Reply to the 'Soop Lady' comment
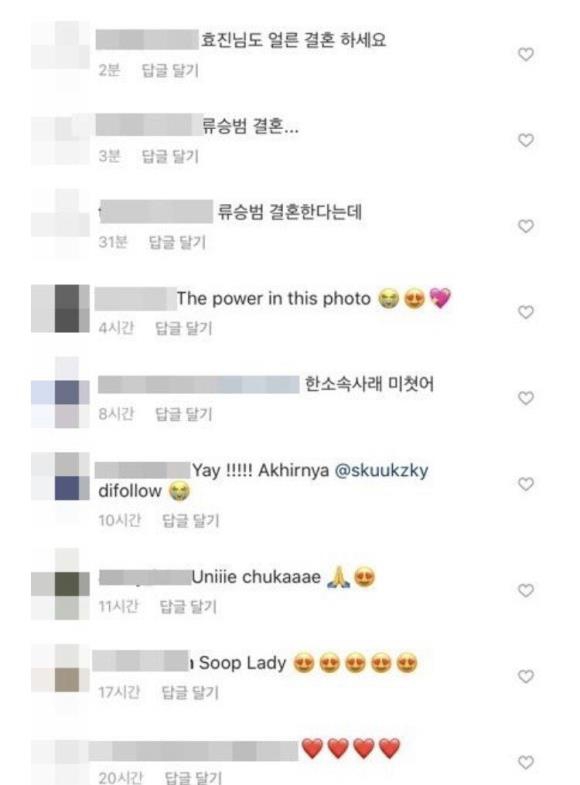The image size is (580, 785). coord(190,693)
